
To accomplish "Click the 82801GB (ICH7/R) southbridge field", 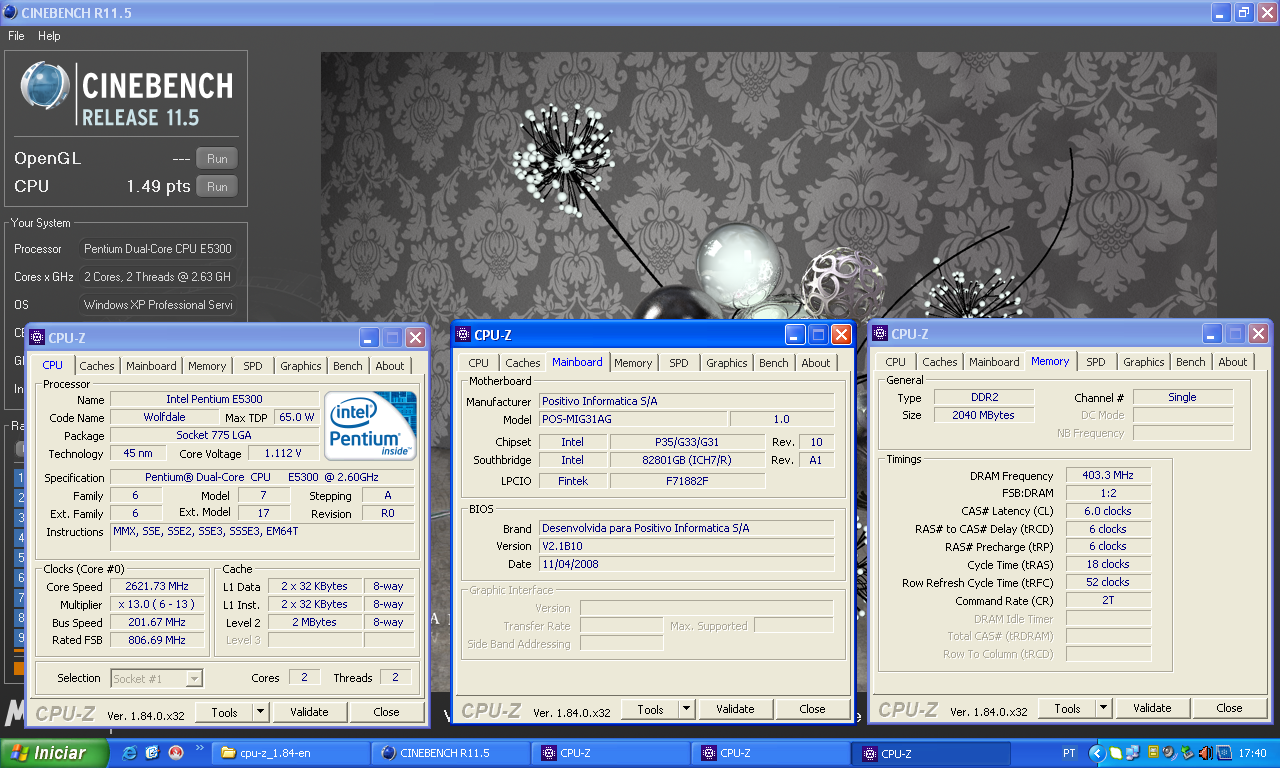I will (688, 460).
